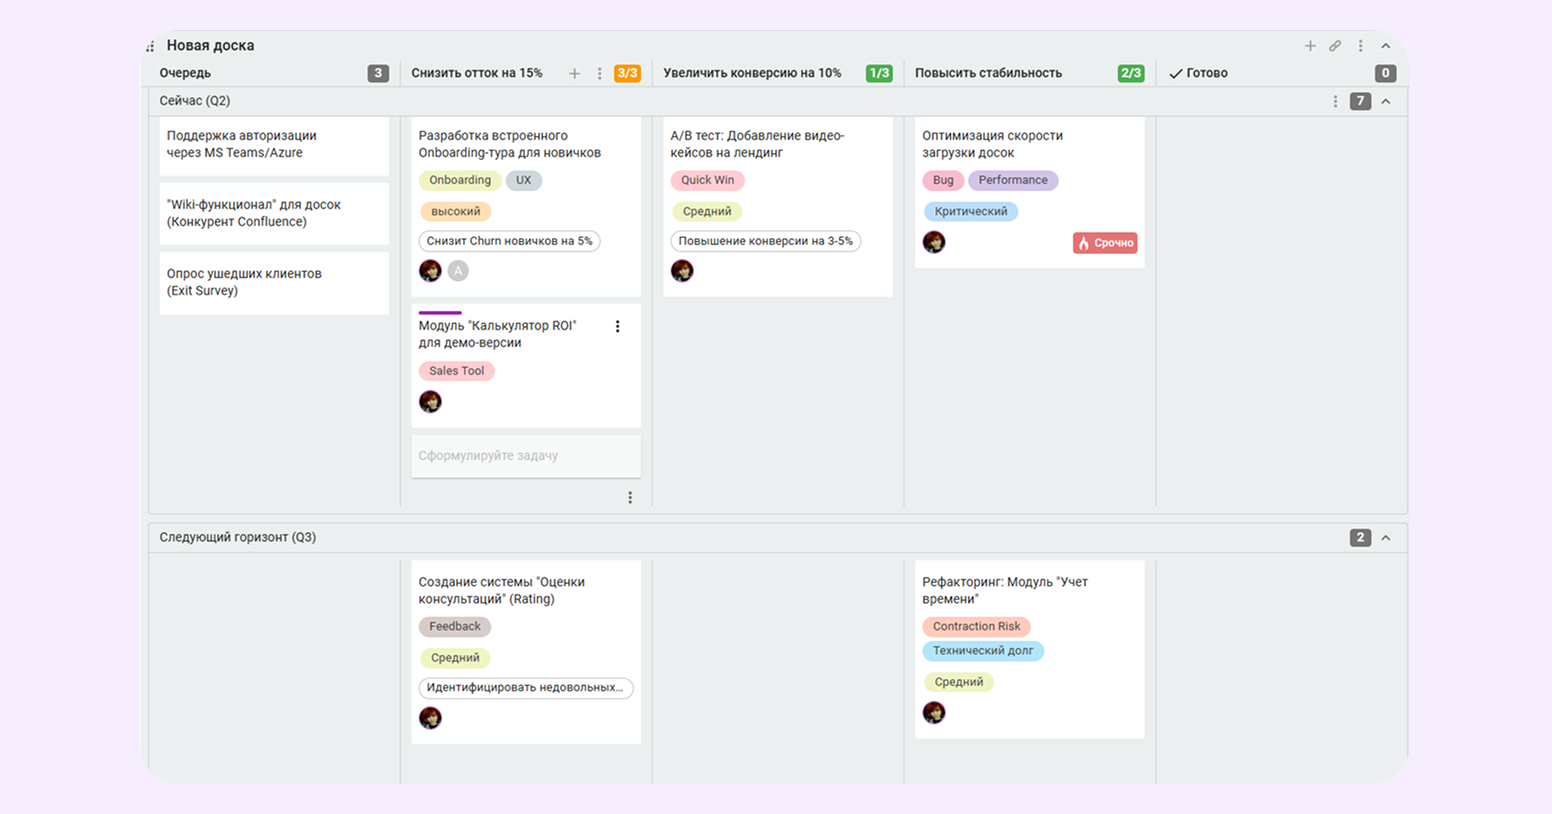Collapse 'Следующий горизонт (Q3)' swimlane
1552x814 pixels.
1386,538
